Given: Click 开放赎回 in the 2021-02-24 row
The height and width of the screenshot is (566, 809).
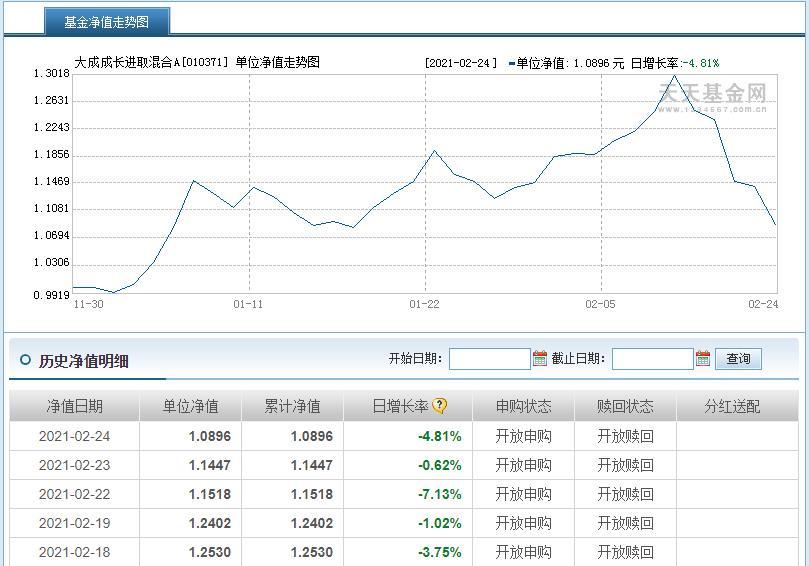Looking at the screenshot, I should click(x=625, y=436).
